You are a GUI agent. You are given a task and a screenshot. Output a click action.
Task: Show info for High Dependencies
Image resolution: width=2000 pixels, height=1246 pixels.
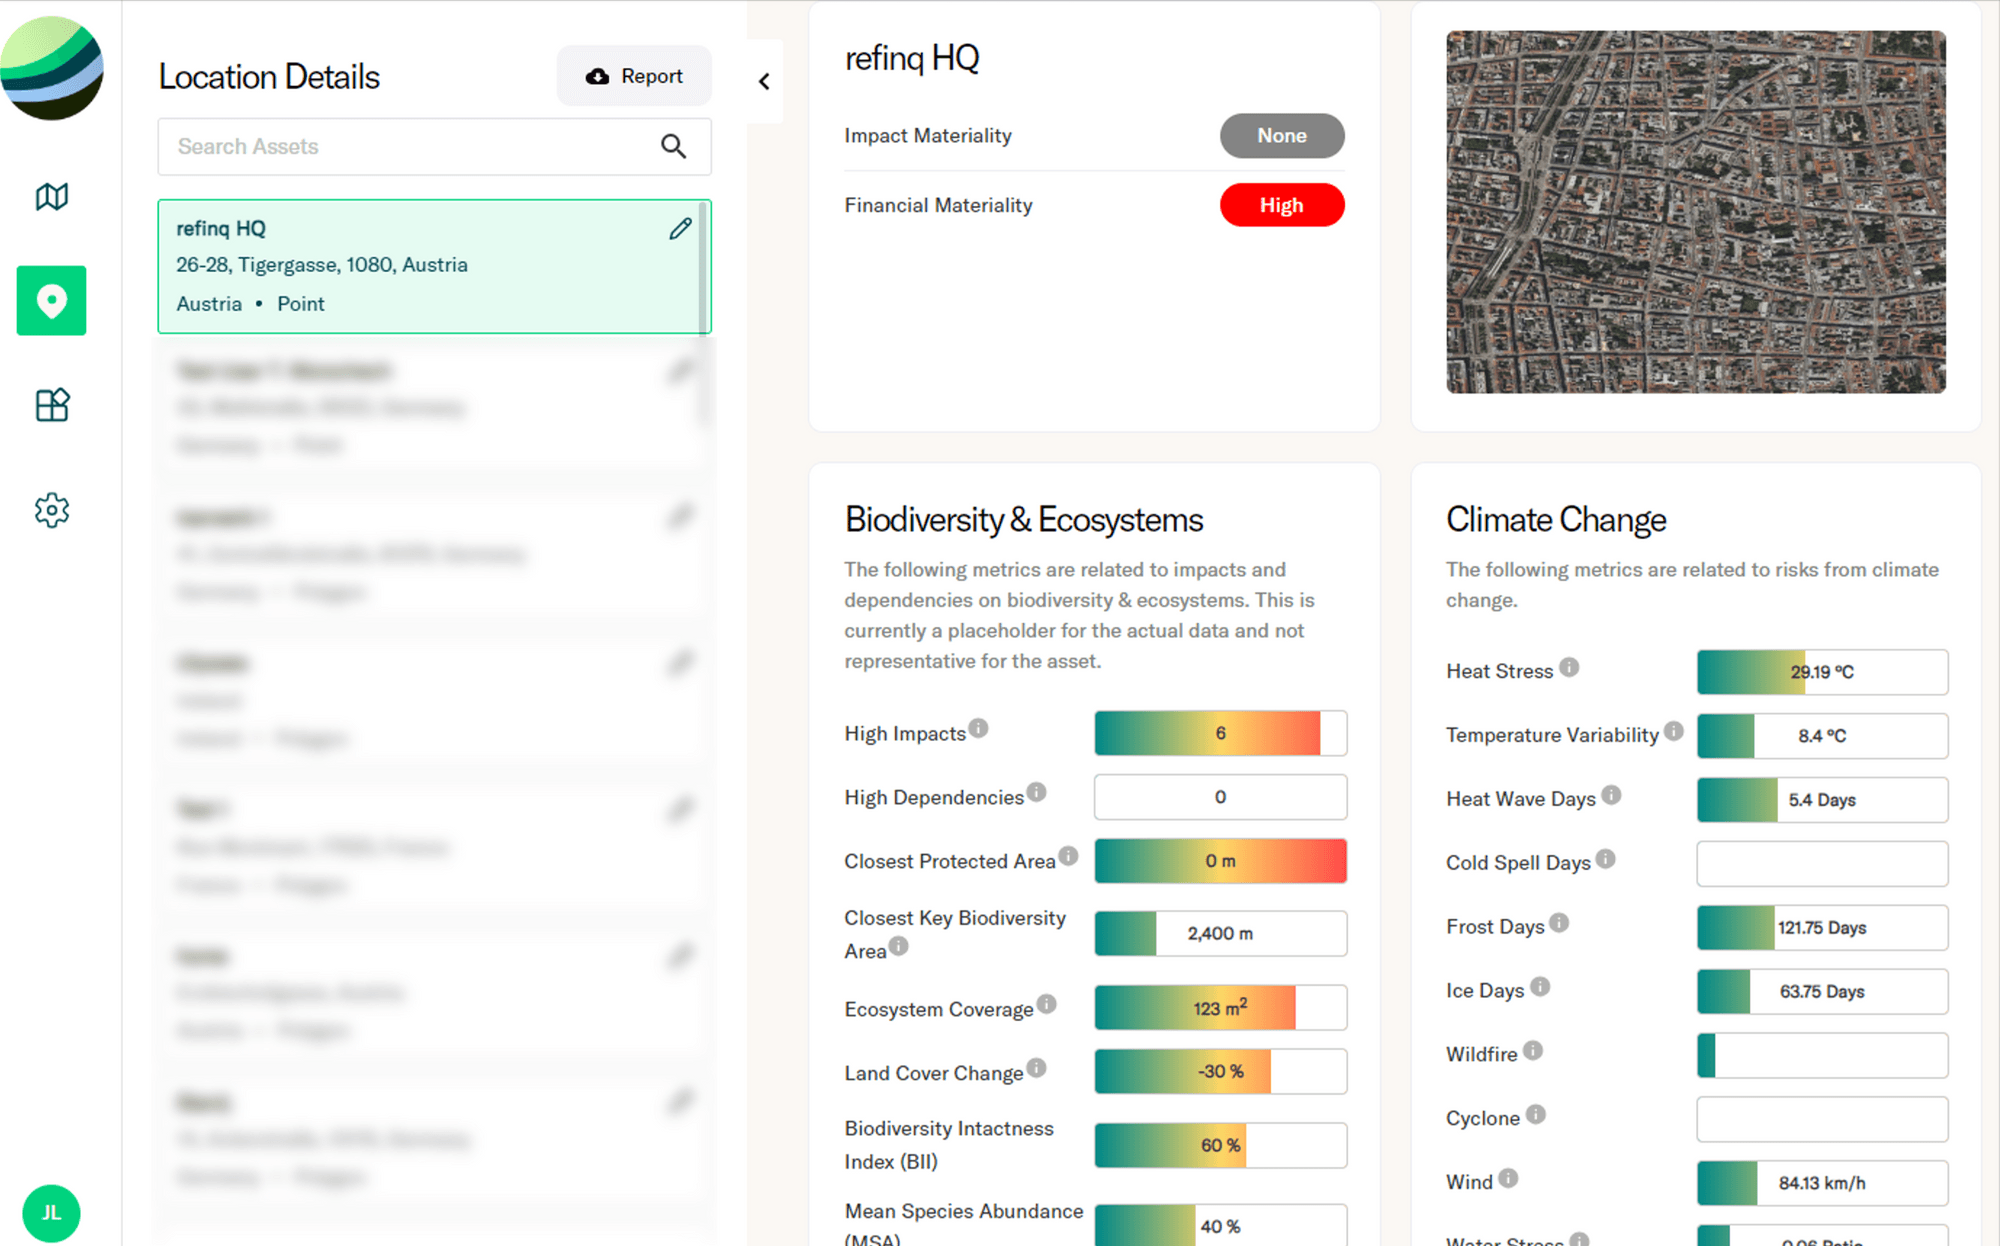[x=1036, y=792]
